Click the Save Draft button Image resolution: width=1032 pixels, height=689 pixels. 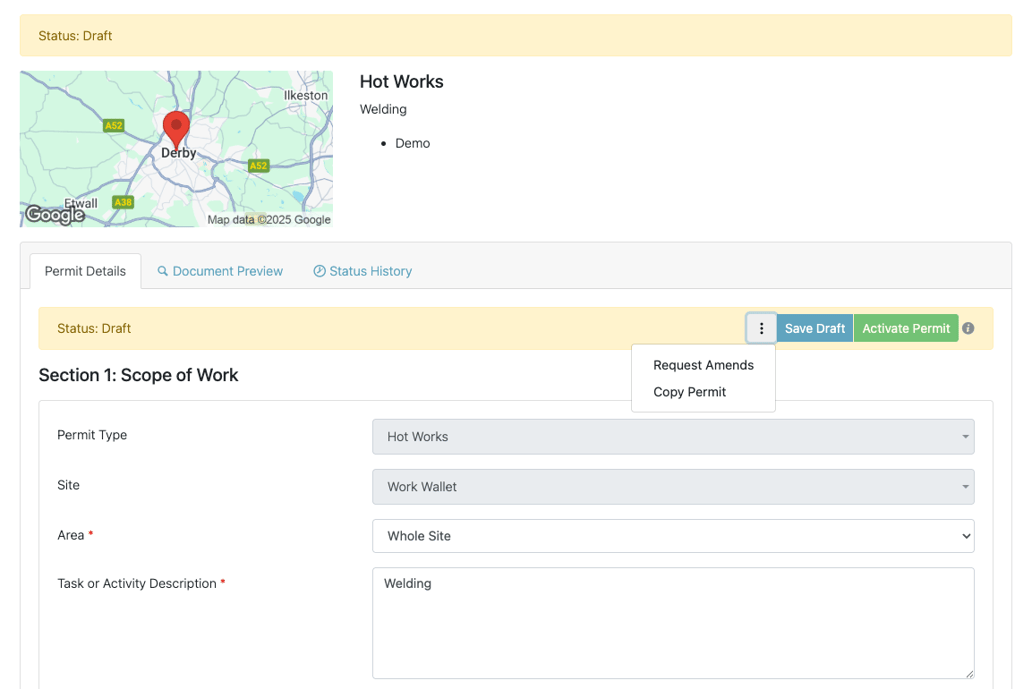815,328
